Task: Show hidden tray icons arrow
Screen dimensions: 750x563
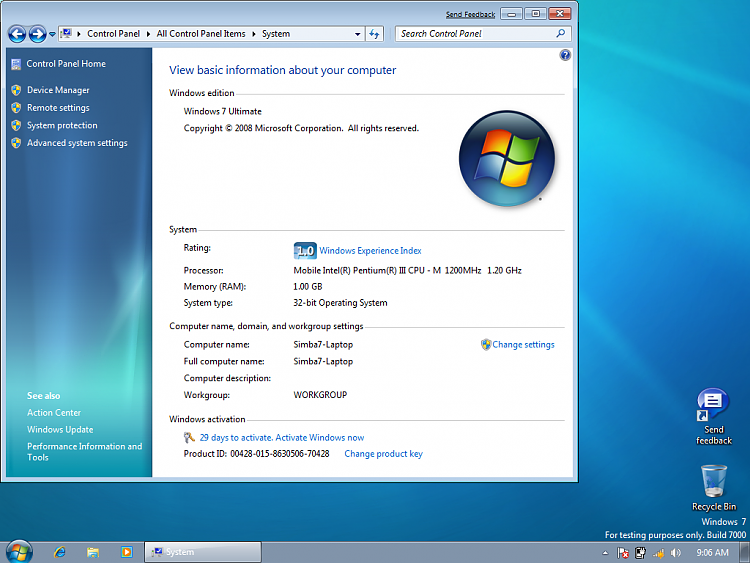Action: click(605, 553)
